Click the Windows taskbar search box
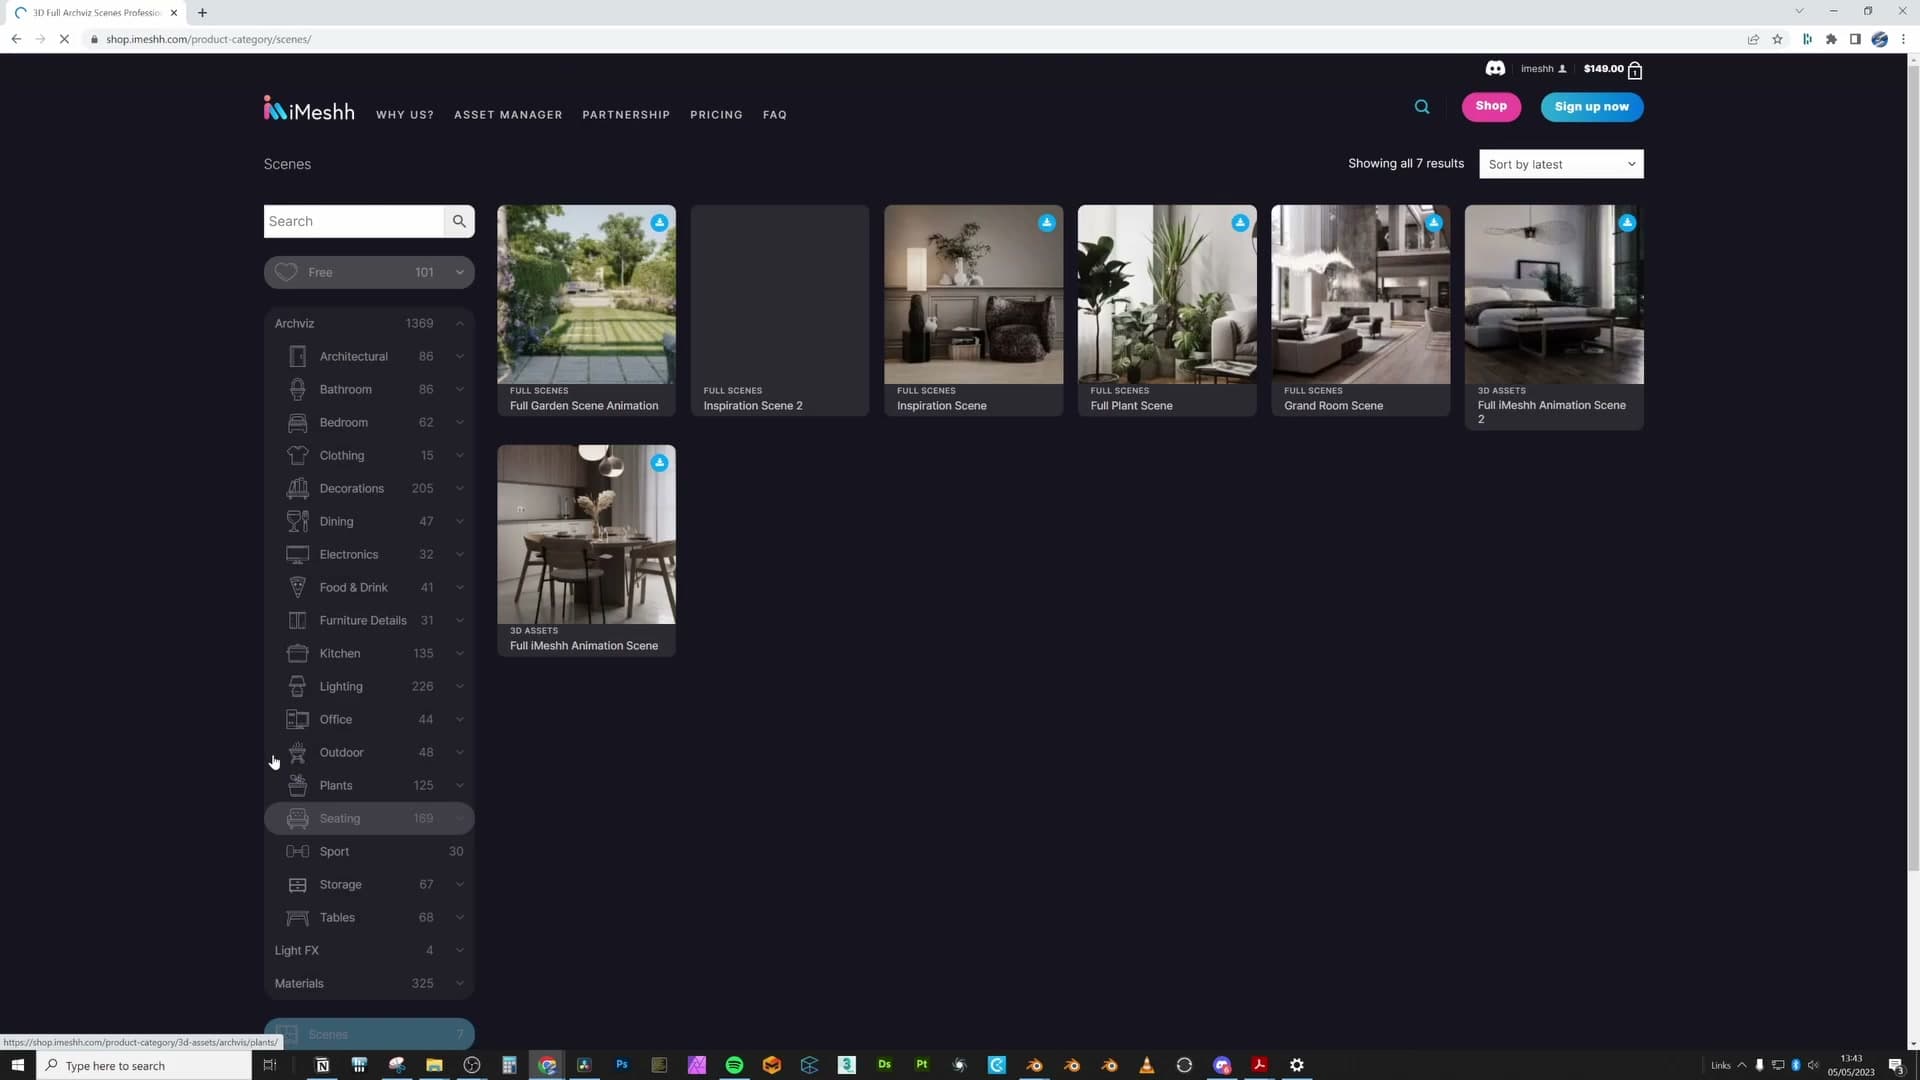 coord(144,1065)
